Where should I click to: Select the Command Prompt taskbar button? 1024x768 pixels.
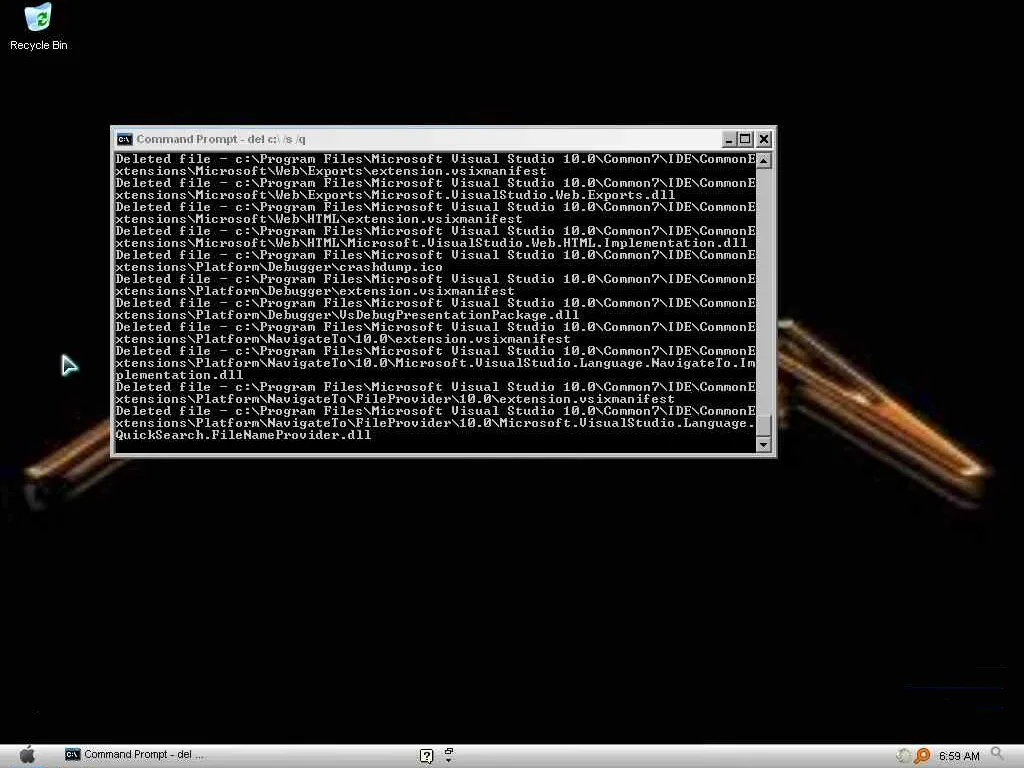point(135,755)
